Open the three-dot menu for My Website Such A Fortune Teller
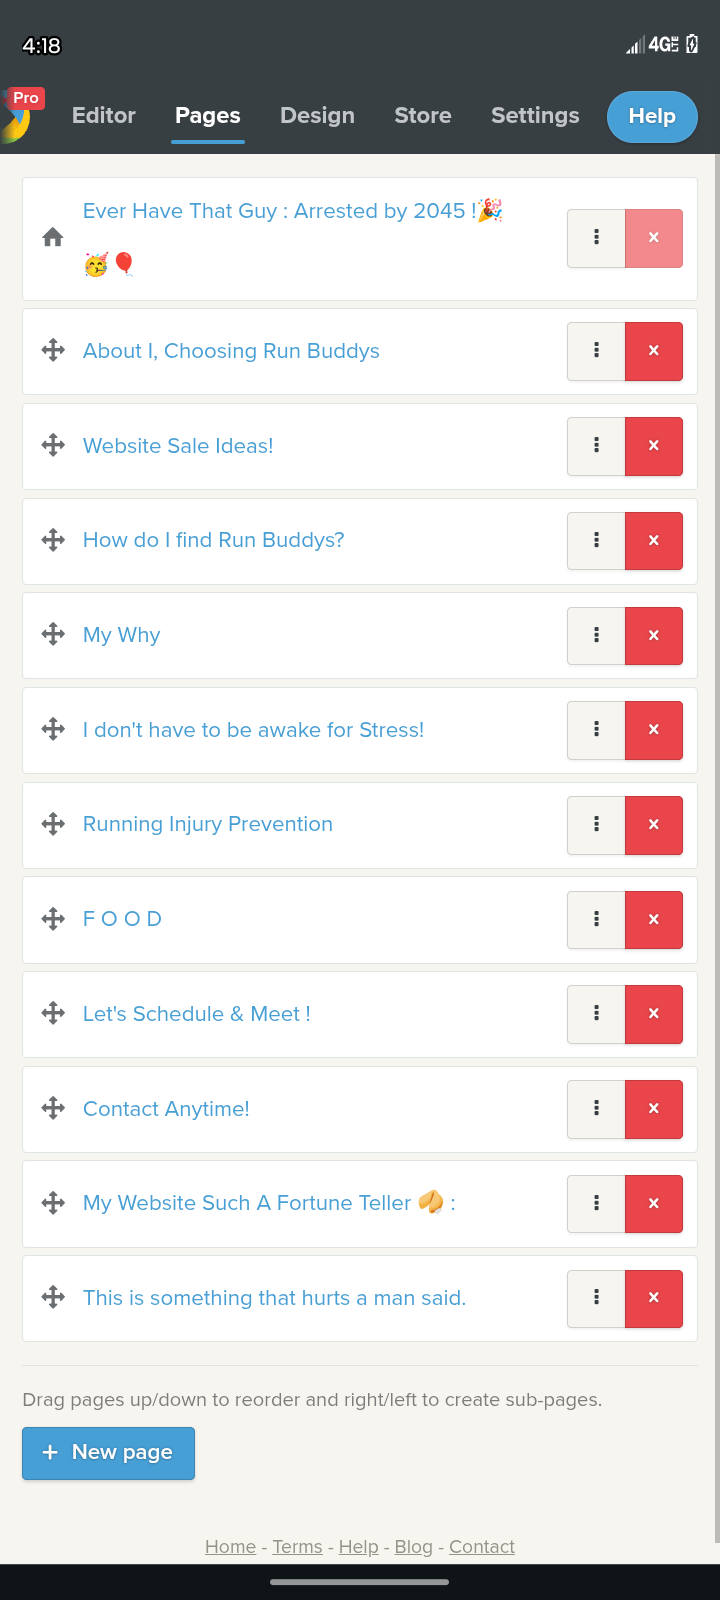 click(596, 1203)
